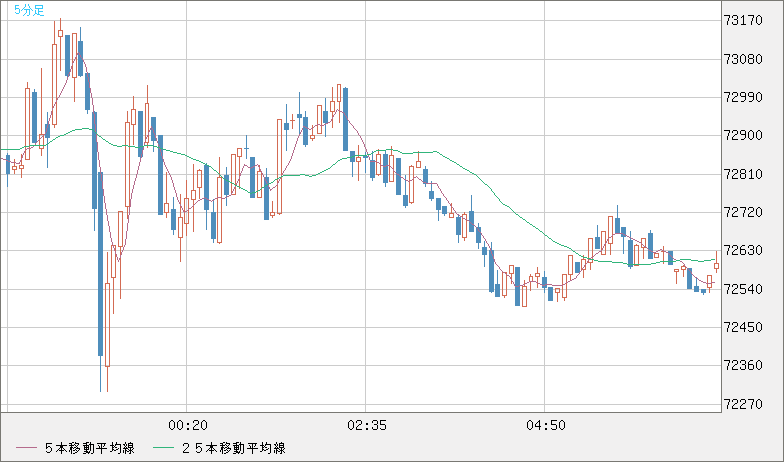Click the 04:50 time axis label
The image size is (784, 462).
(x=546, y=426)
